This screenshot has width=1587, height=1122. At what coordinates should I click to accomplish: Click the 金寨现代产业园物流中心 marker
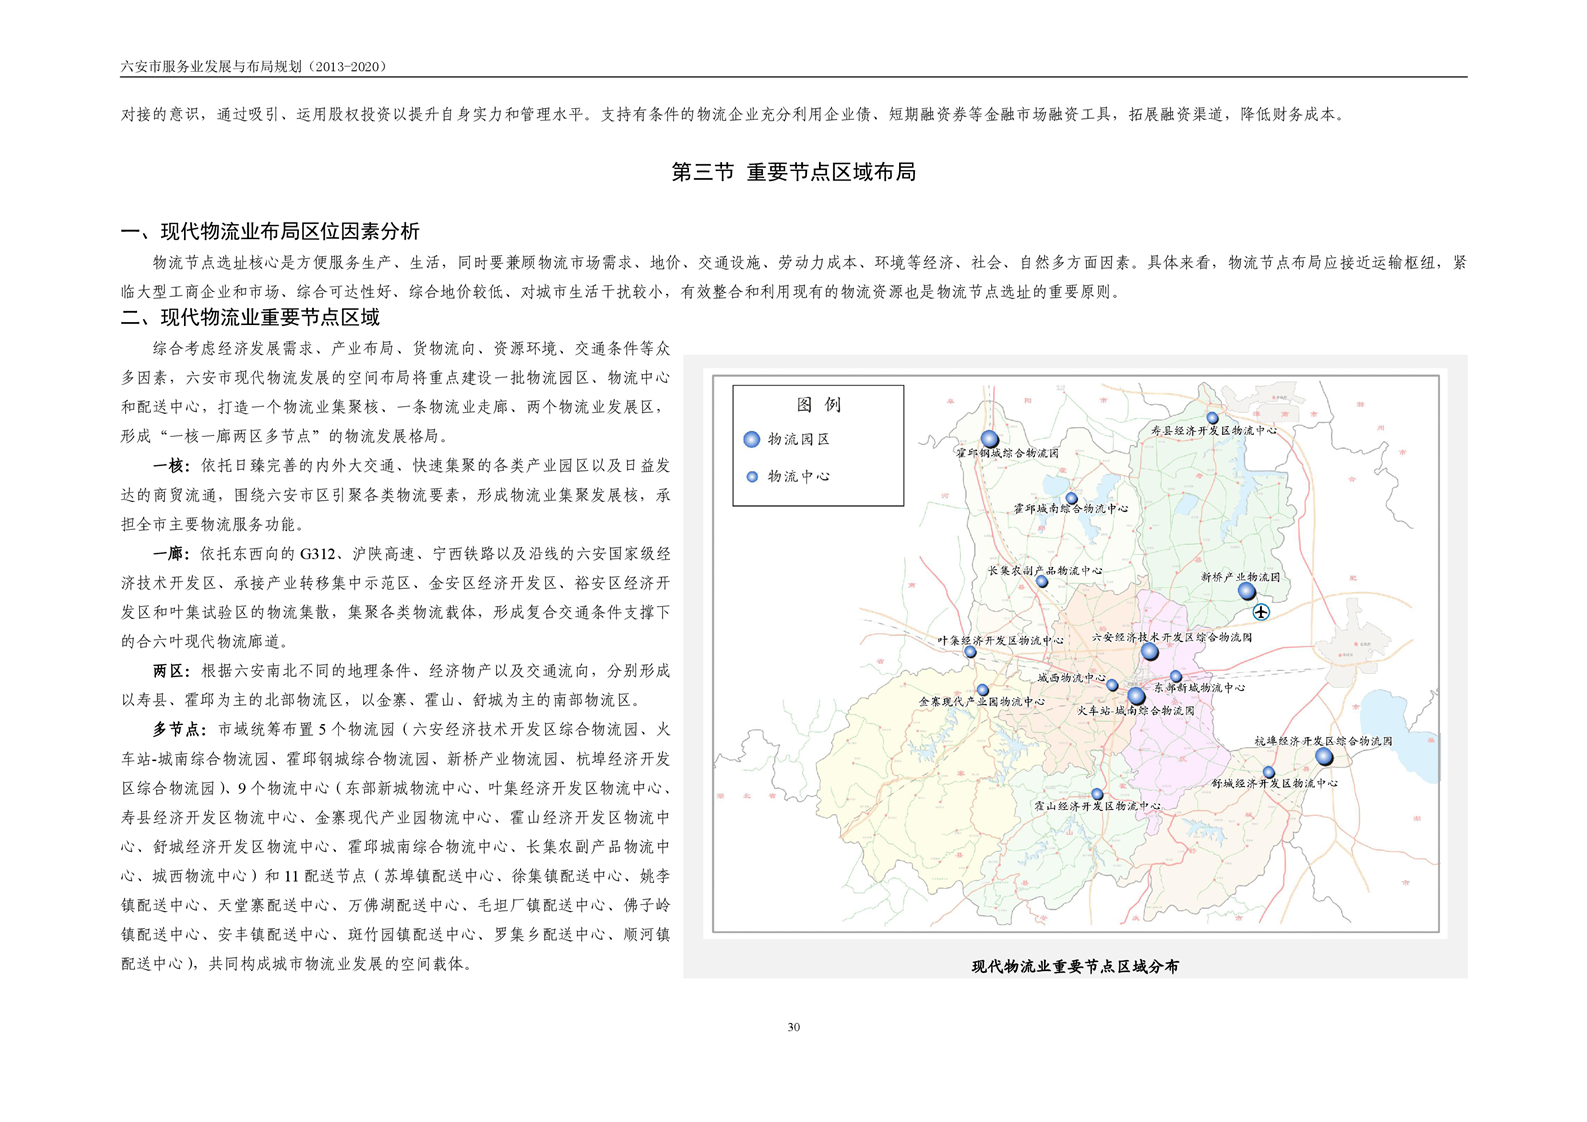click(983, 690)
